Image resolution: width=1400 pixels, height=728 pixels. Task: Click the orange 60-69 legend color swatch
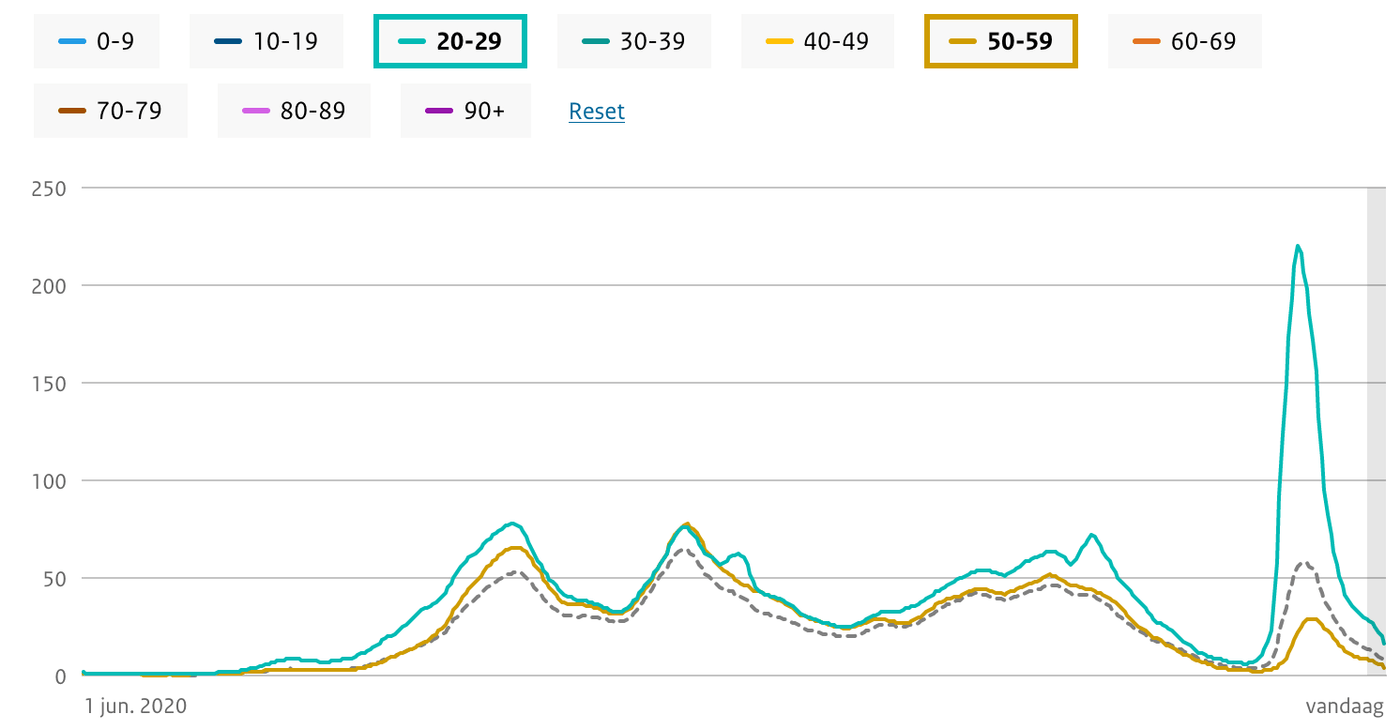tap(1147, 41)
